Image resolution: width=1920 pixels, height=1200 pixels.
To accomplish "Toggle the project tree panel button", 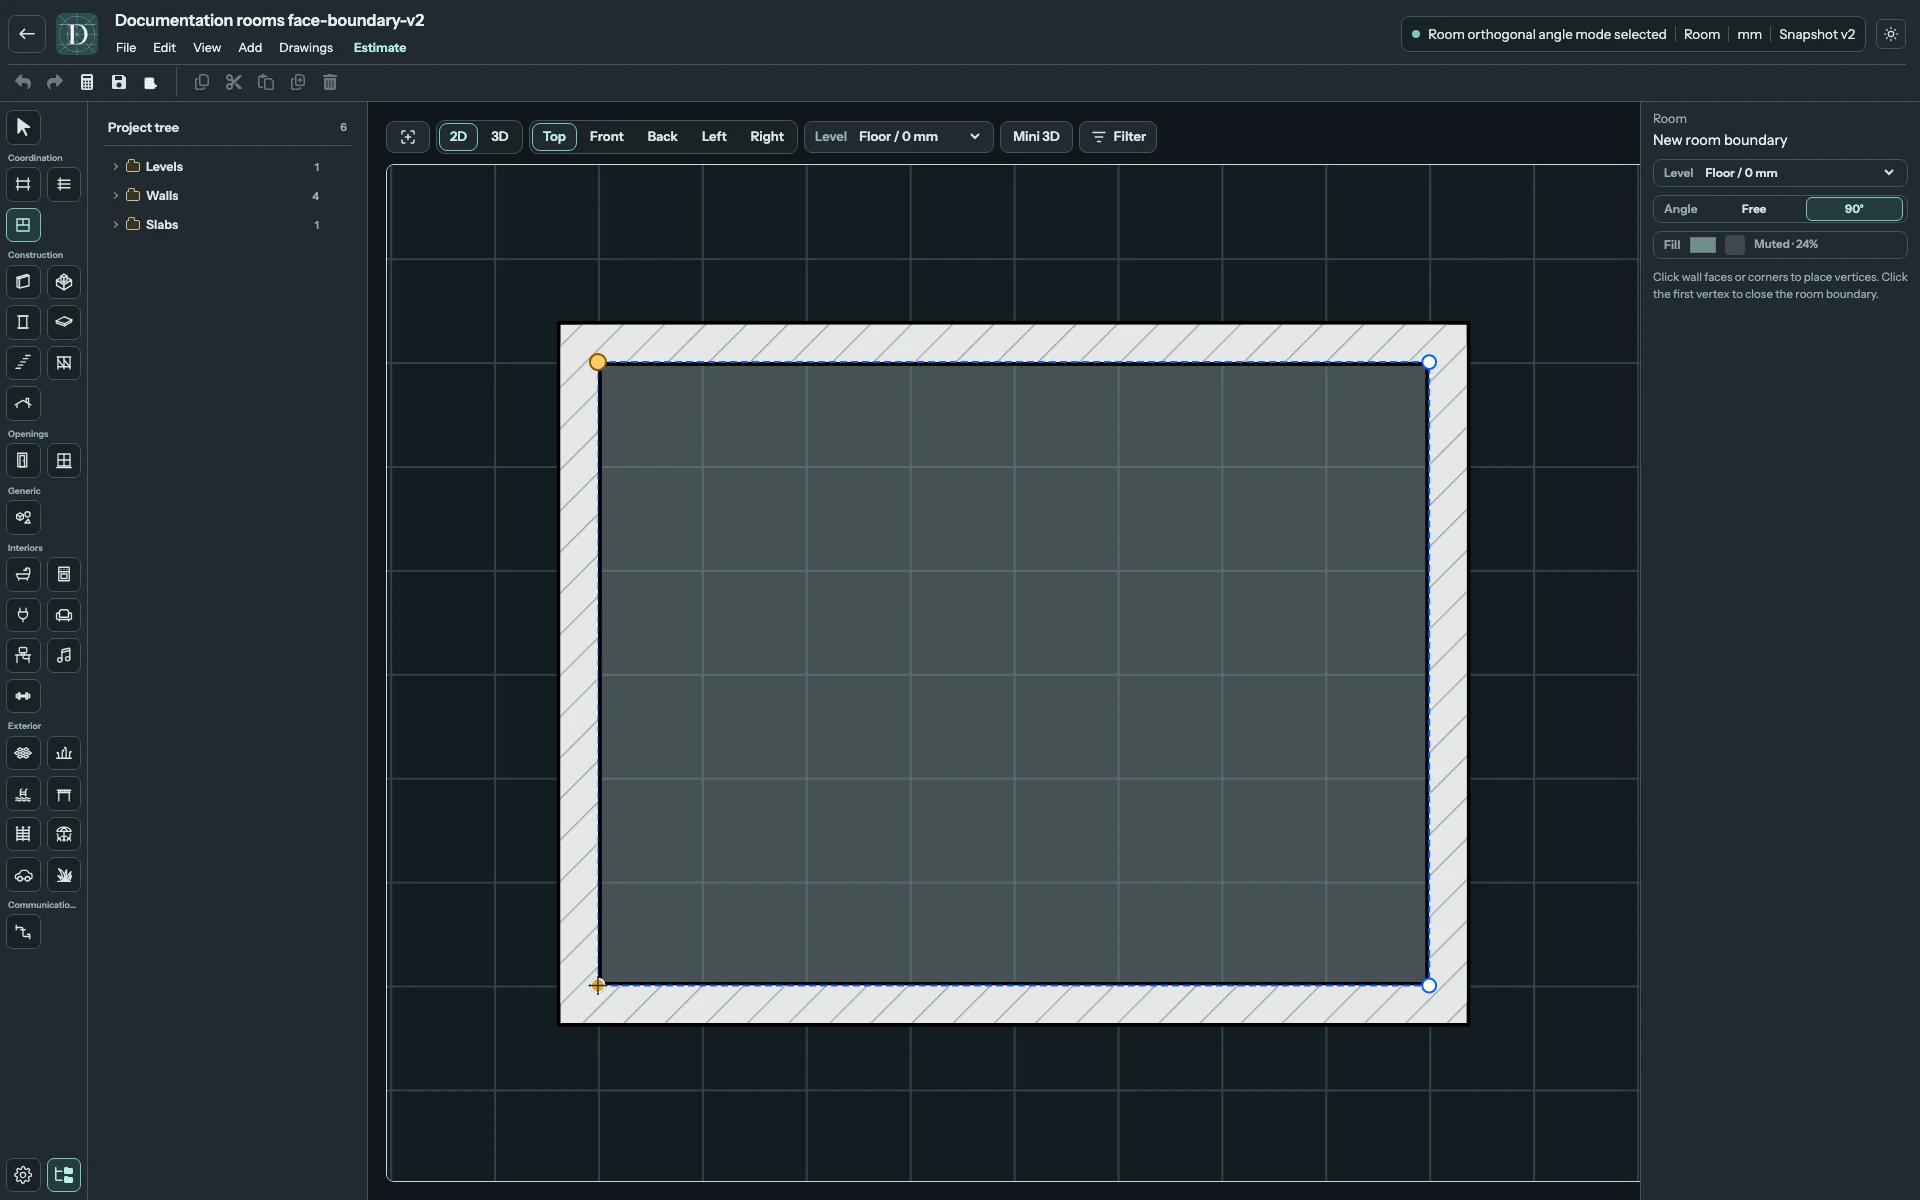I will (x=64, y=1175).
